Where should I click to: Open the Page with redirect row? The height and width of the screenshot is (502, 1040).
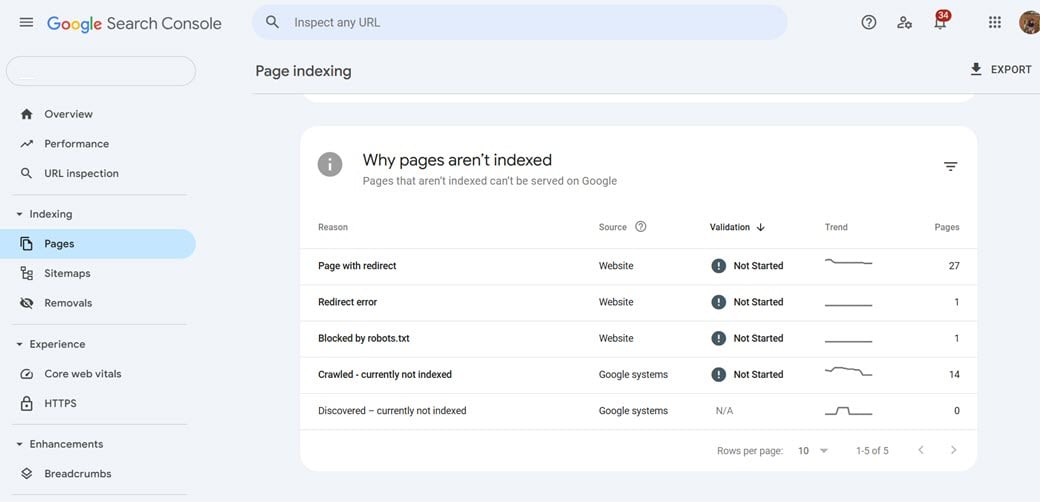coord(638,266)
